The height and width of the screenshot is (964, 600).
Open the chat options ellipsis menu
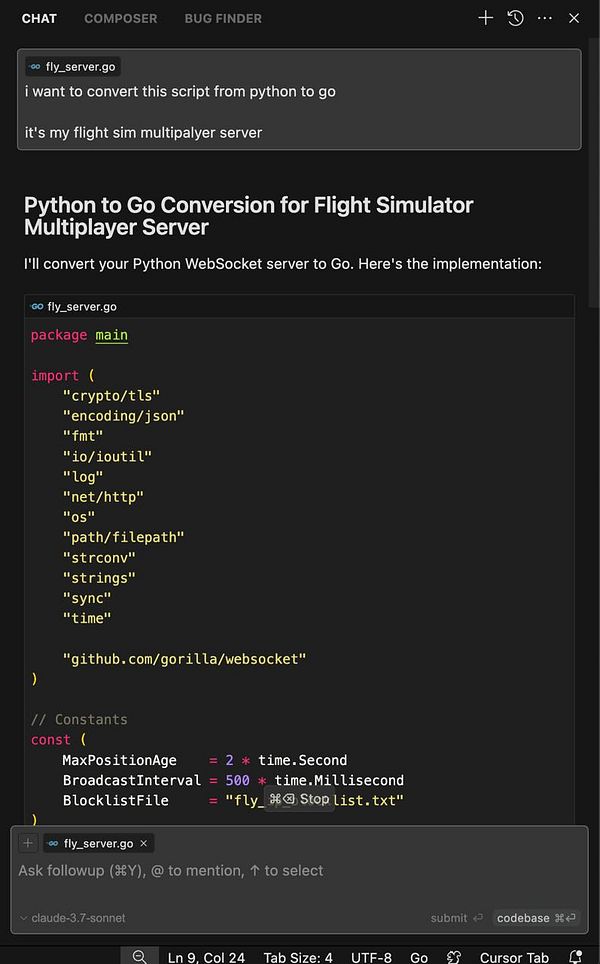544,17
